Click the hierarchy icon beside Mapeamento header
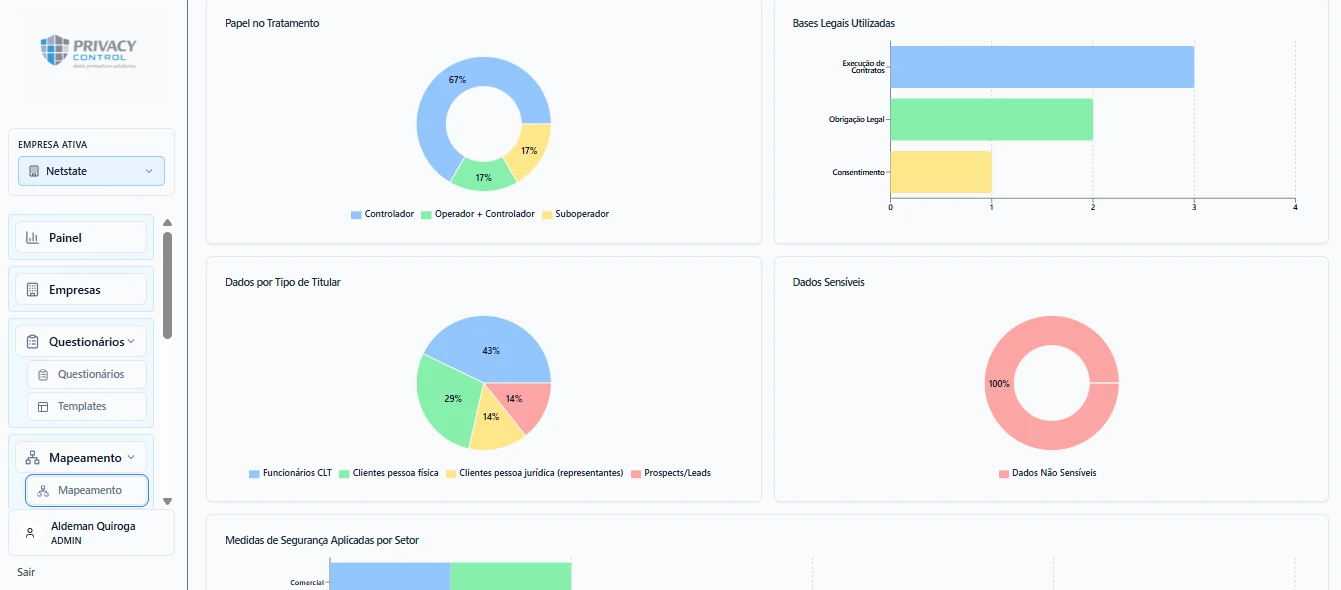This screenshot has width=1341, height=590. click(32, 458)
